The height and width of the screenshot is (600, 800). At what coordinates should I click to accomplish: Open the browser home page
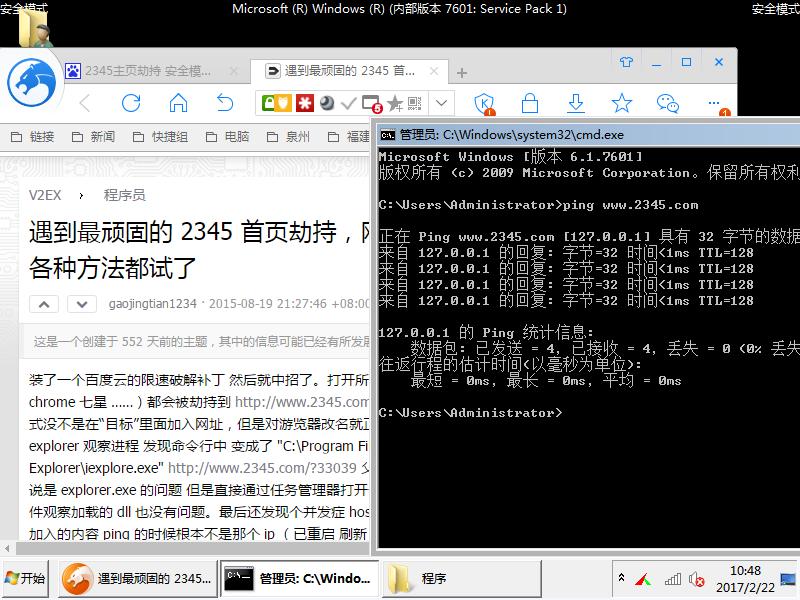tap(178, 103)
